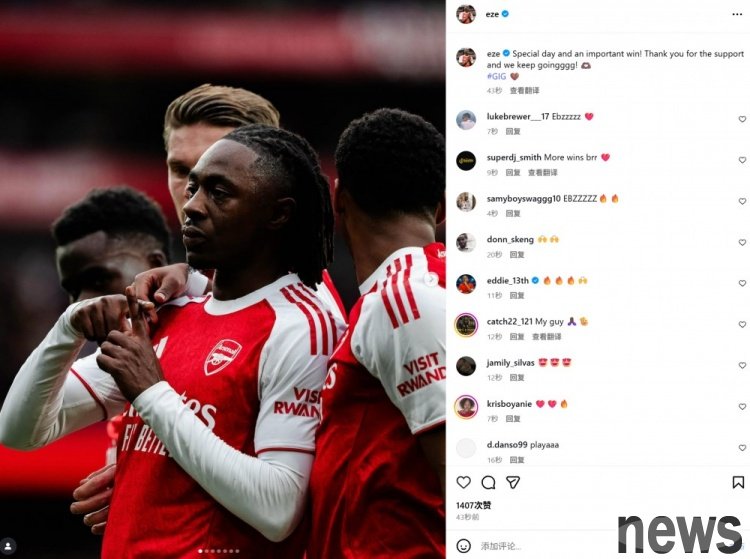The height and width of the screenshot is (559, 750).
Task: Advance to next photo with carousel arrow
Action: click(x=431, y=279)
